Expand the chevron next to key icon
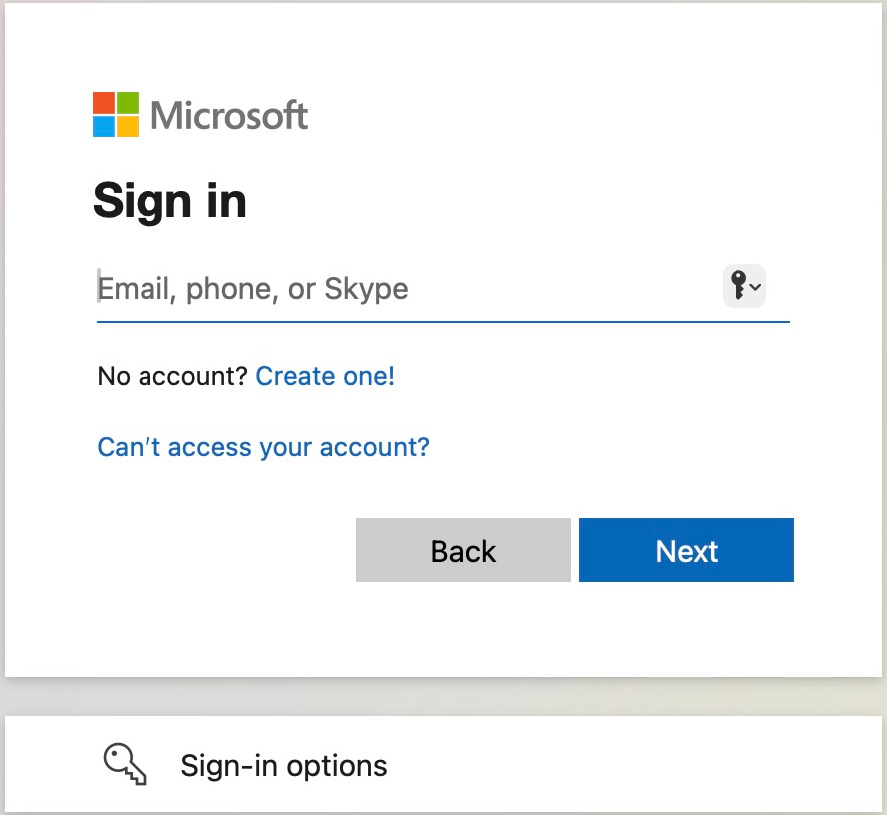The width and height of the screenshot is (887, 815). pyautogui.click(x=755, y=287)
